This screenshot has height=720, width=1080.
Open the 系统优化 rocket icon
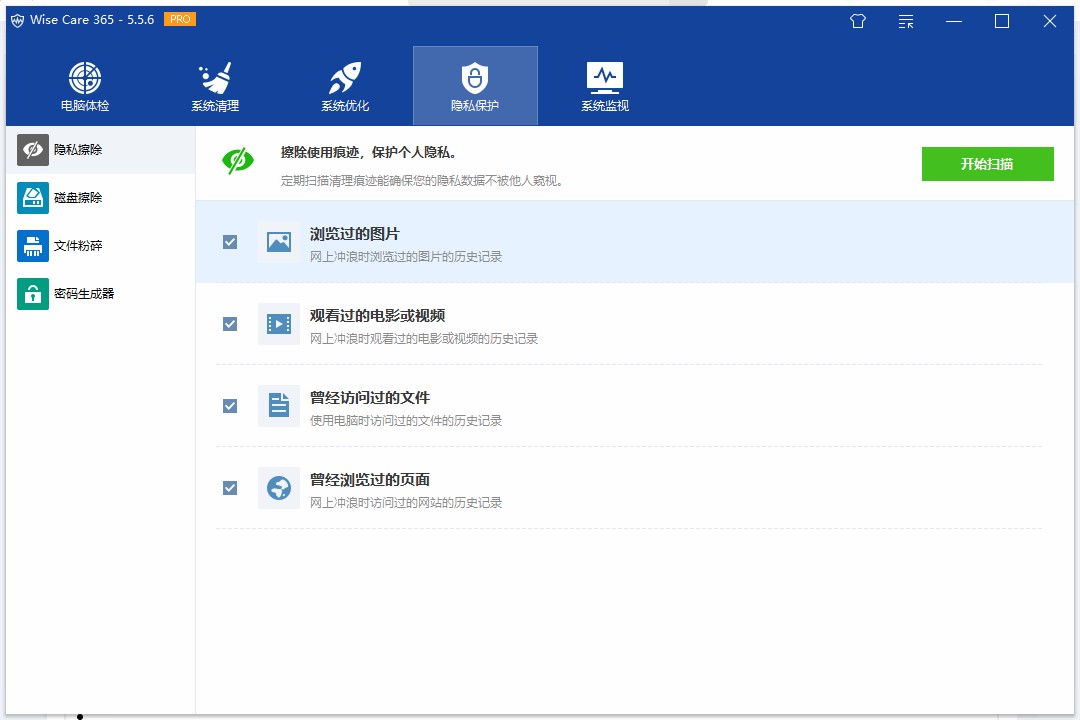click(345, 78)
